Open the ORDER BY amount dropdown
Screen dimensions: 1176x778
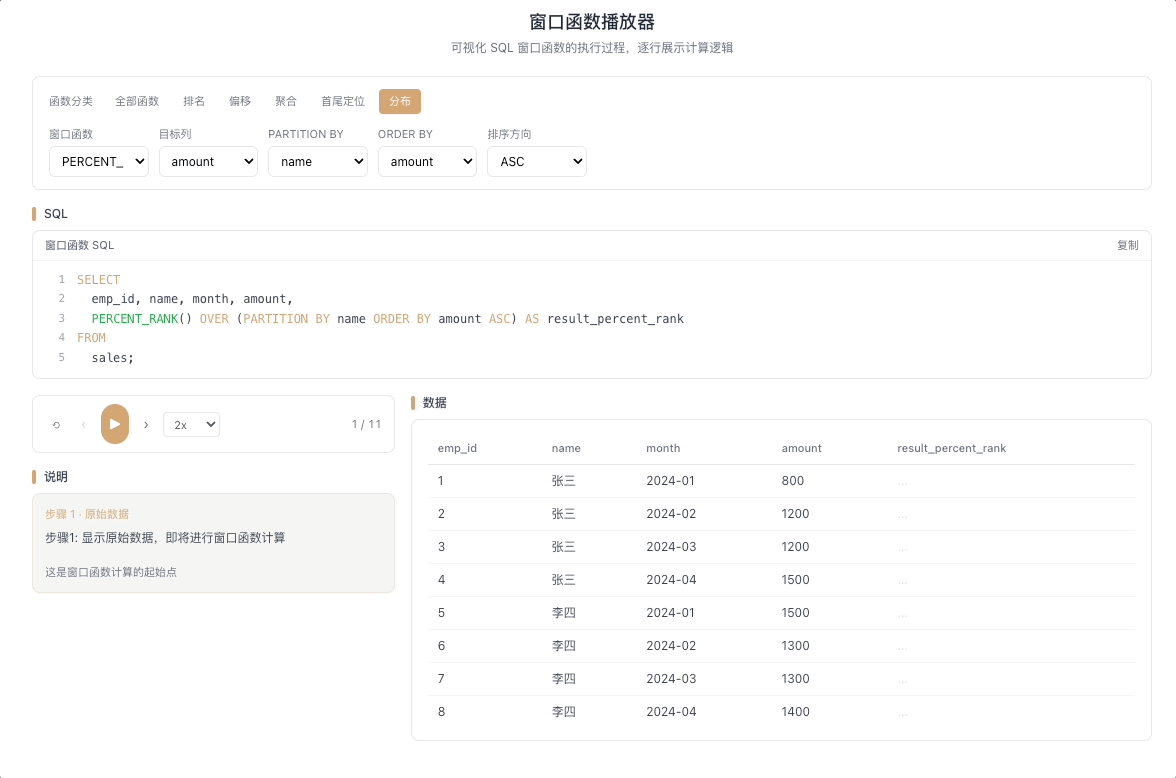pyautogui.click(x=428, y=161)
